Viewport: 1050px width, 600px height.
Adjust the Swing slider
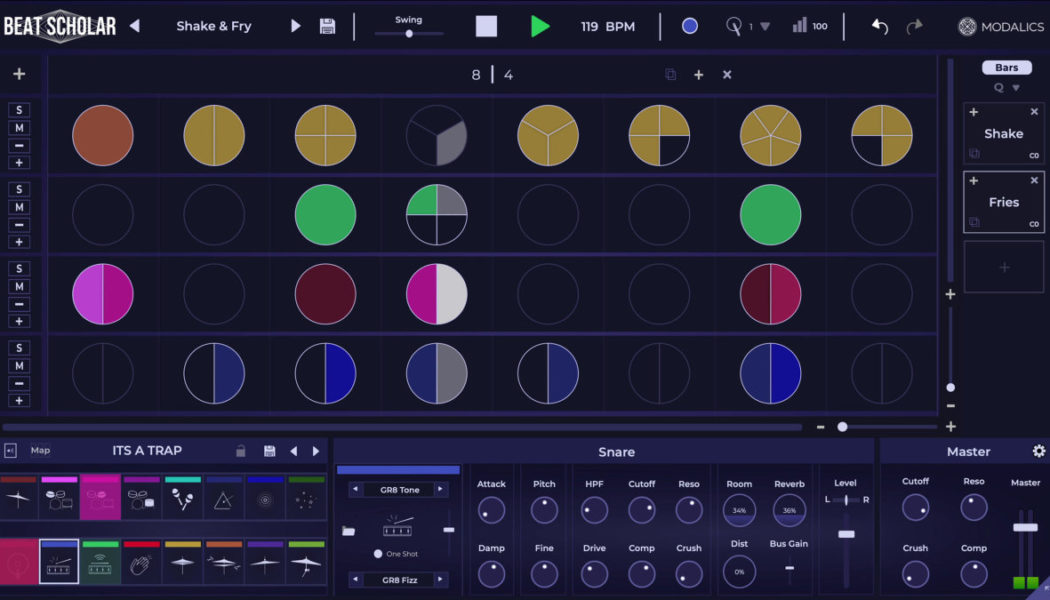pos(409,33)
